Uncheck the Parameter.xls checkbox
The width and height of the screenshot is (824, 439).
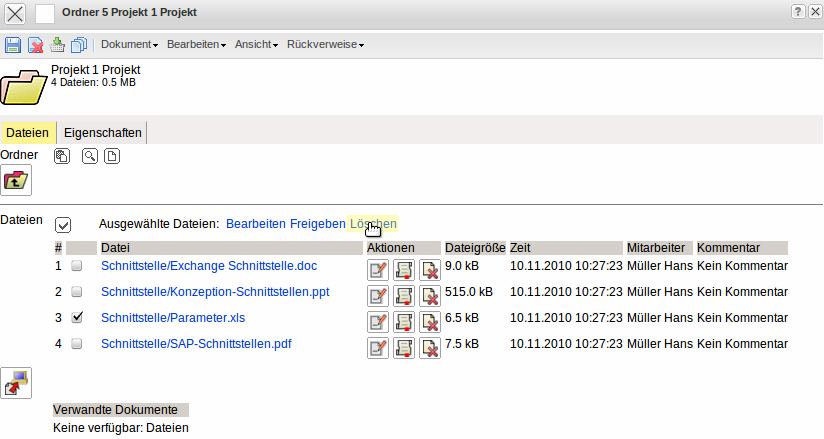(77, 318)
